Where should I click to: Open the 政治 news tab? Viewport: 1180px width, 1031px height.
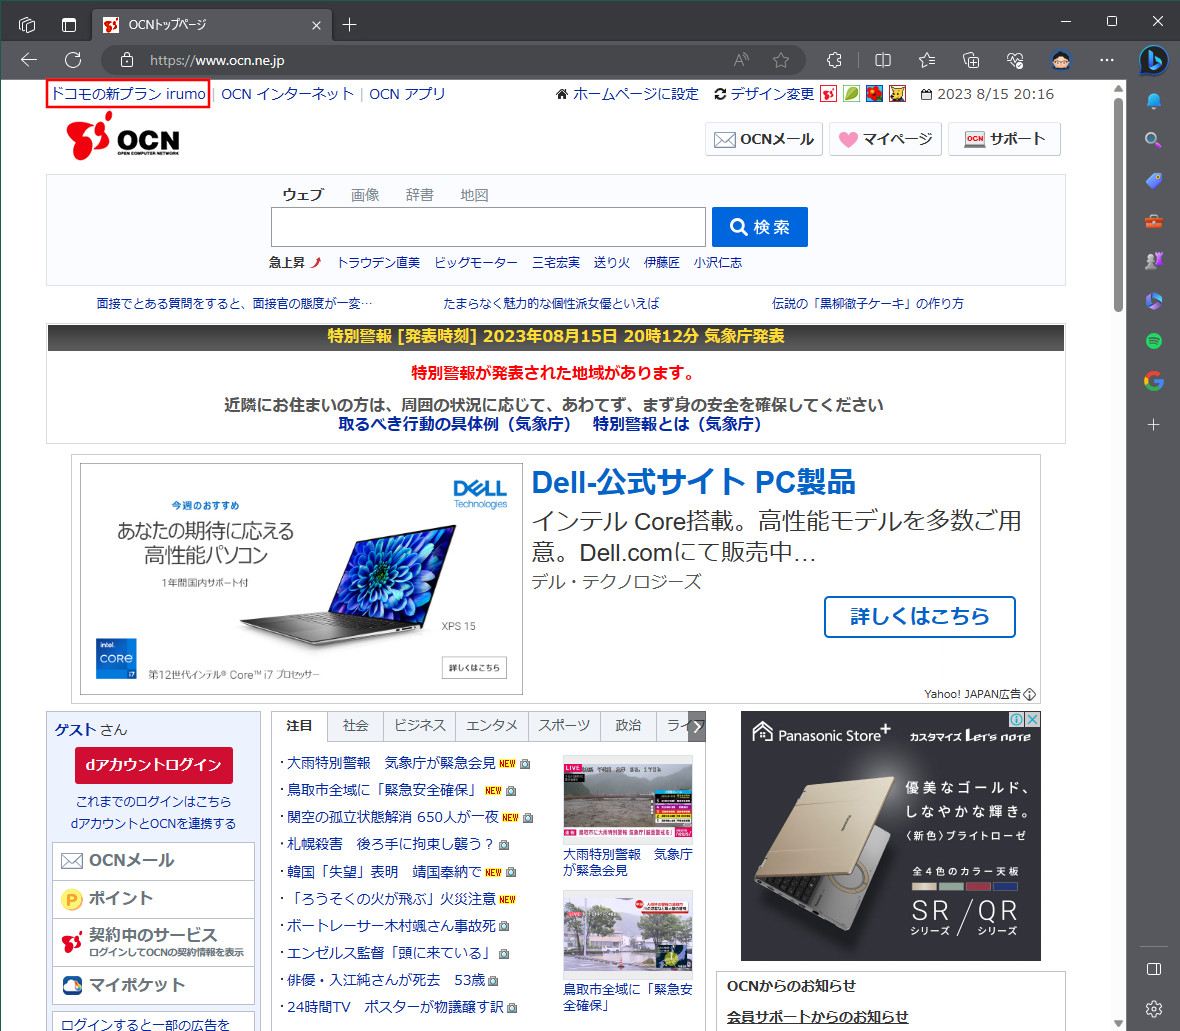pos(628,726)
